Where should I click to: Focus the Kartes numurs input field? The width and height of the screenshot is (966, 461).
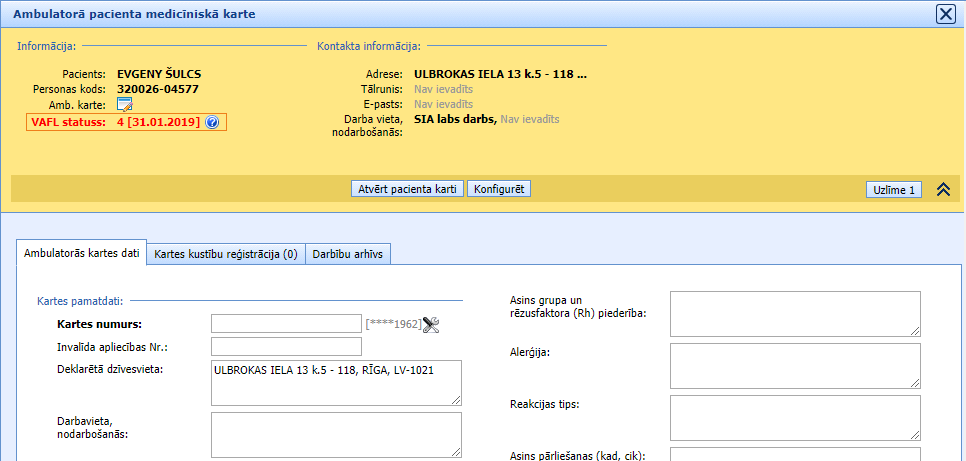pyautogui.click(x=286, y=323)
